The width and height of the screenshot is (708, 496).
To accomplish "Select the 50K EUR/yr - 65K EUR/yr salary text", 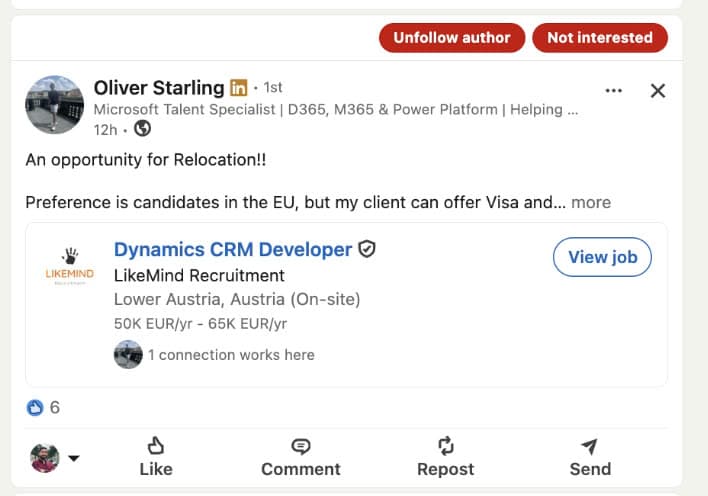I will (200, 323).
